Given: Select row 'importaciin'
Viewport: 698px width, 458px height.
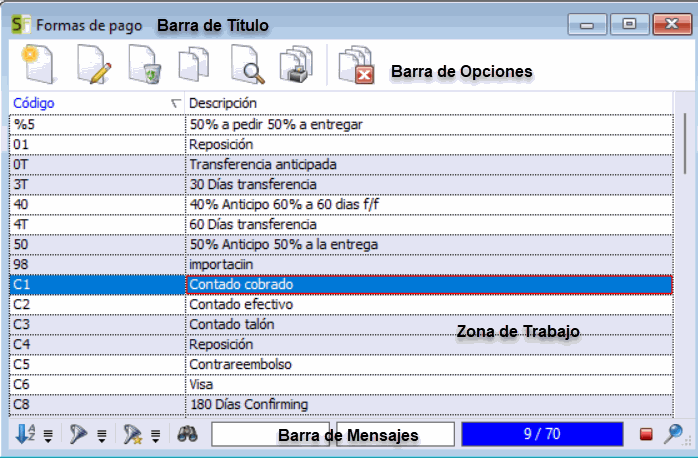Looking at the screenshot, I should 341,265.
